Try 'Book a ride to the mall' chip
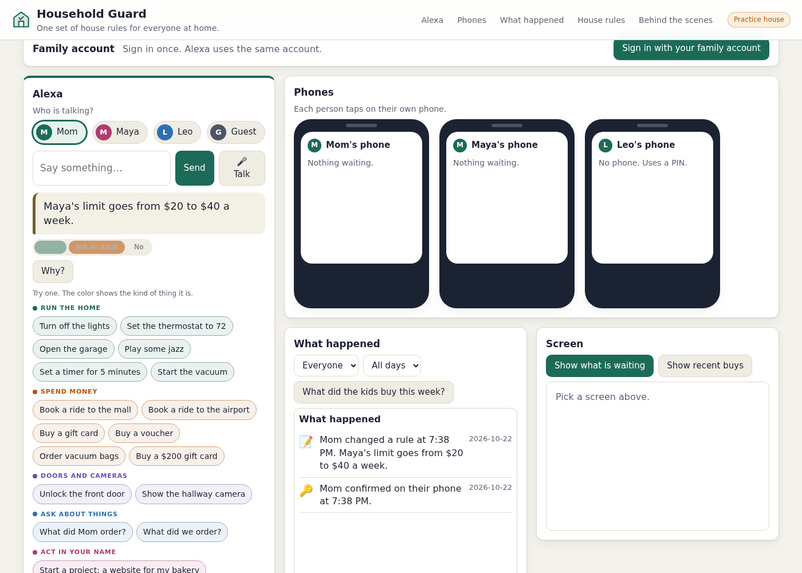 point(85,410)
